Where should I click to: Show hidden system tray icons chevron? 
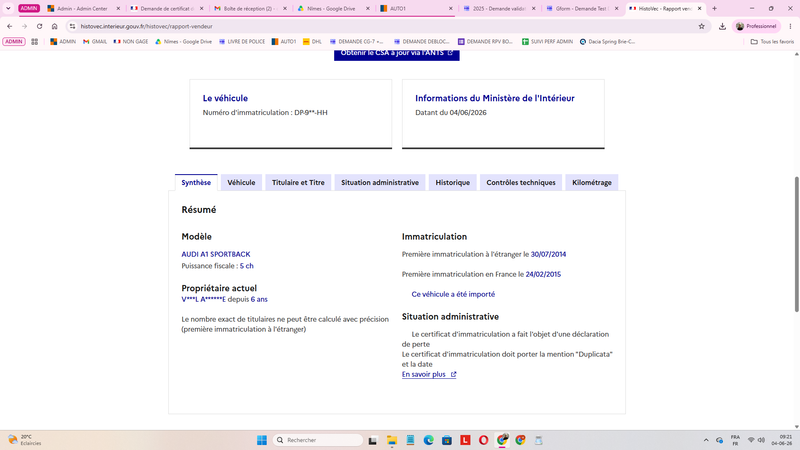(706, 440)
